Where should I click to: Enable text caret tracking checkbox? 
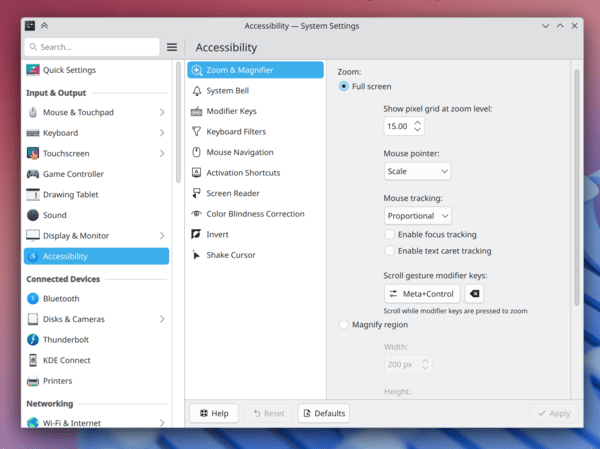[390, 251]
